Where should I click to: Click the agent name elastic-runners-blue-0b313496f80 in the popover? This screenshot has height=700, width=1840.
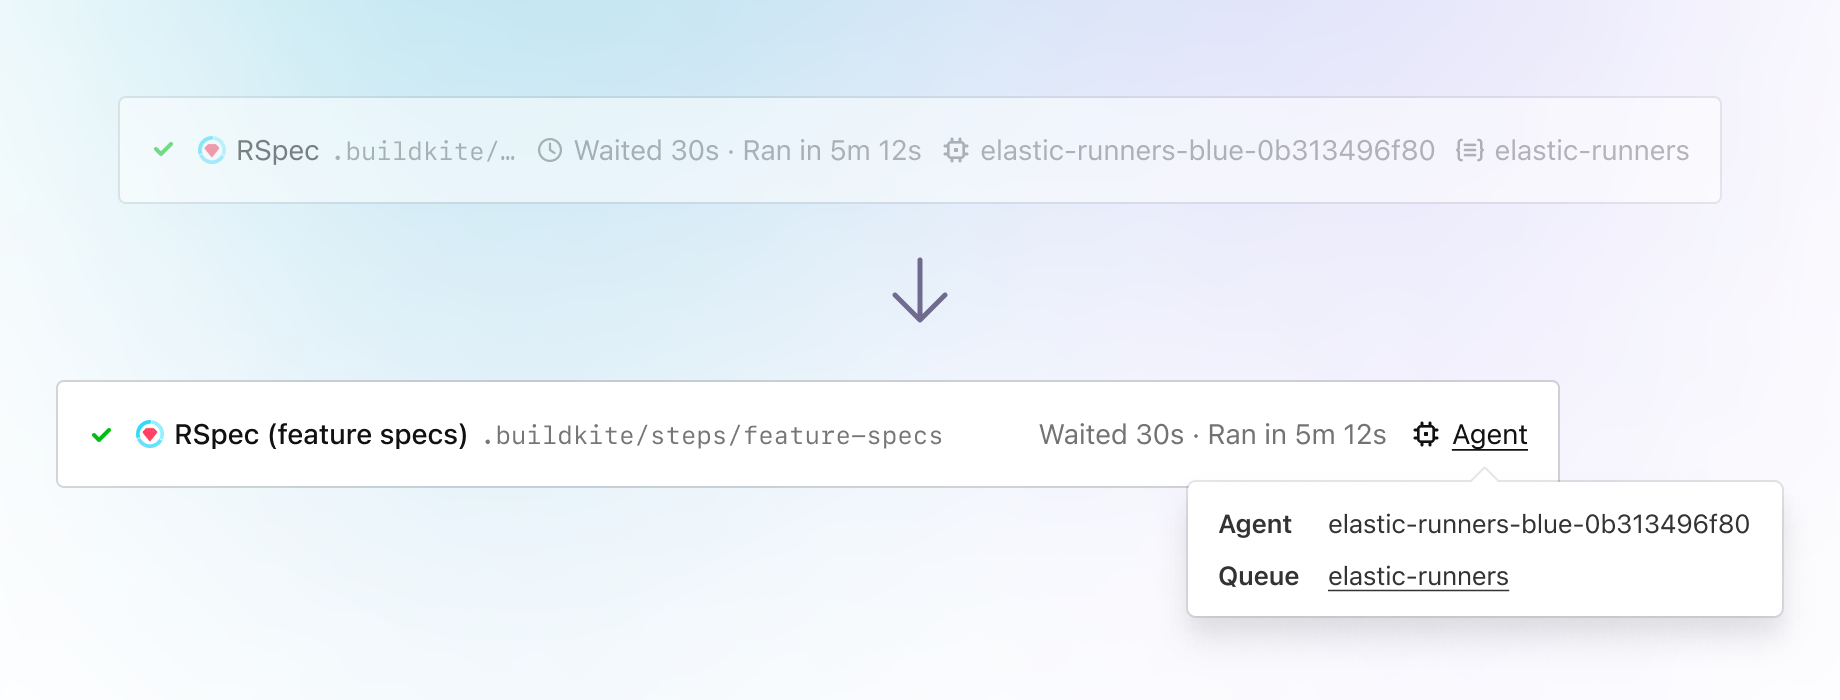pos(1539,524)
